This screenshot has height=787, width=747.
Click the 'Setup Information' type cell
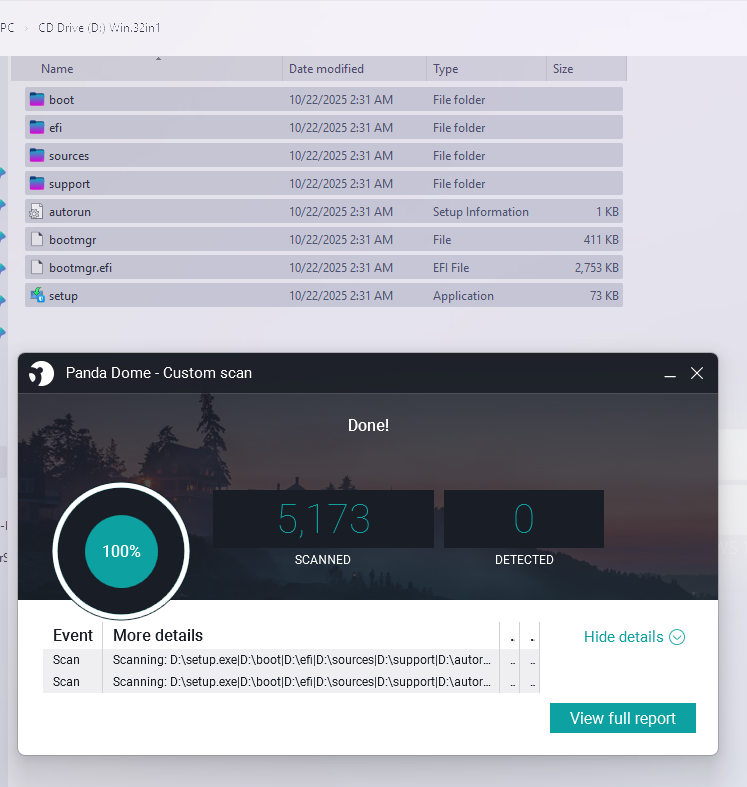coord(480,212)
